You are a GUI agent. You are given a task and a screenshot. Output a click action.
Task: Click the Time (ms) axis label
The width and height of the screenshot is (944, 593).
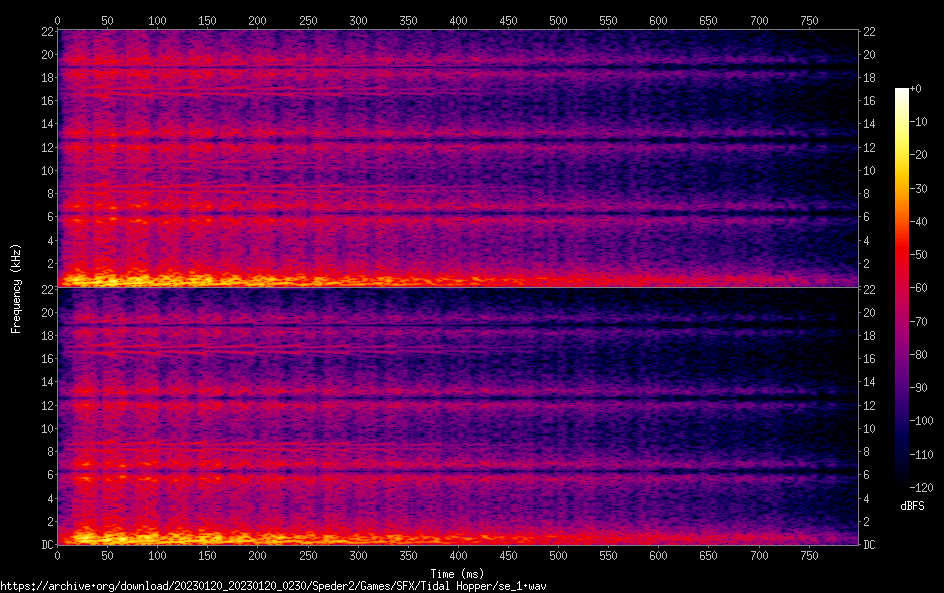click(x=457, y=573)
